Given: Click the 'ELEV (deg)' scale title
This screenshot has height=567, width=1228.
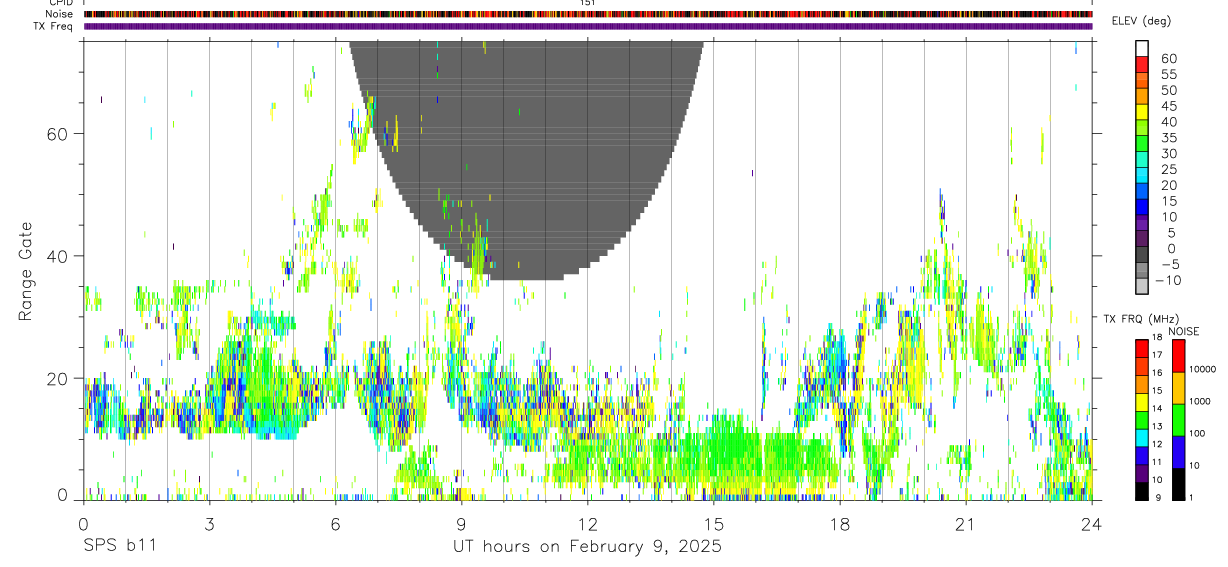Looking at the screenshot, I should pyautogui.click(x=1142, y=21).
